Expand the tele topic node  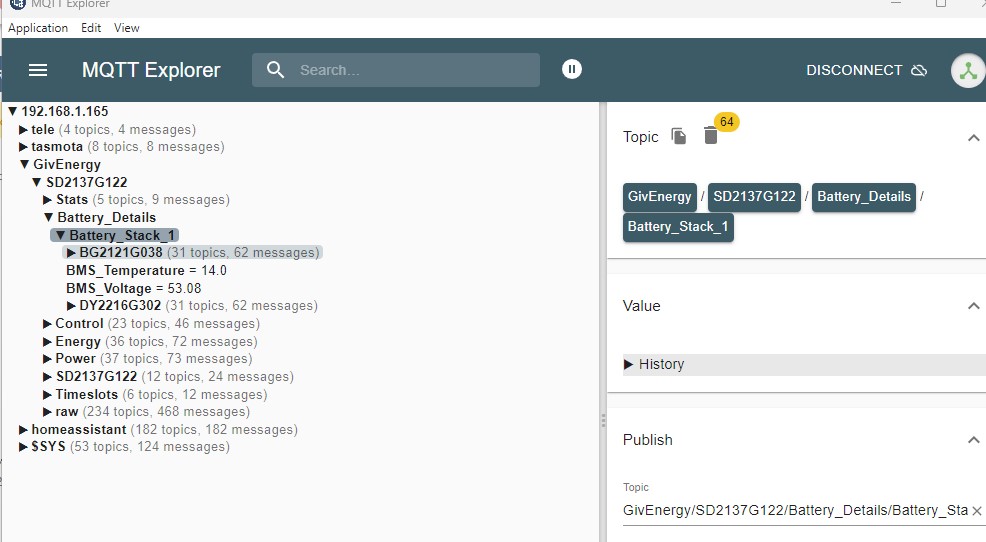pyautogui.click(x=23, y=130)
